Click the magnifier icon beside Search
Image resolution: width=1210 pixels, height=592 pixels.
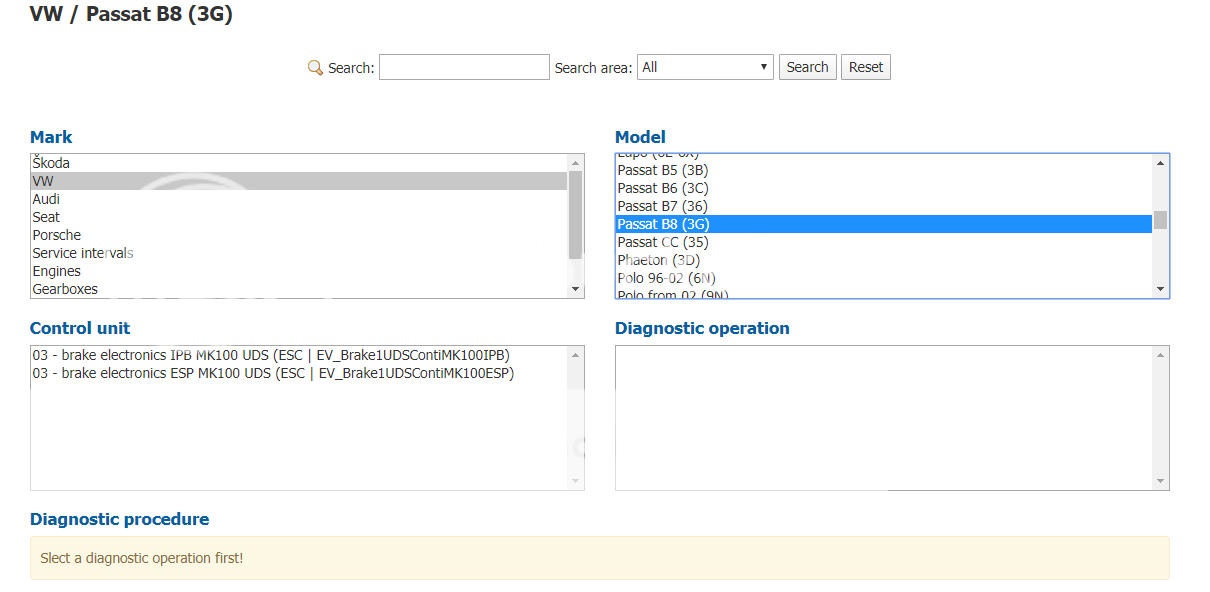coord(315,67)
